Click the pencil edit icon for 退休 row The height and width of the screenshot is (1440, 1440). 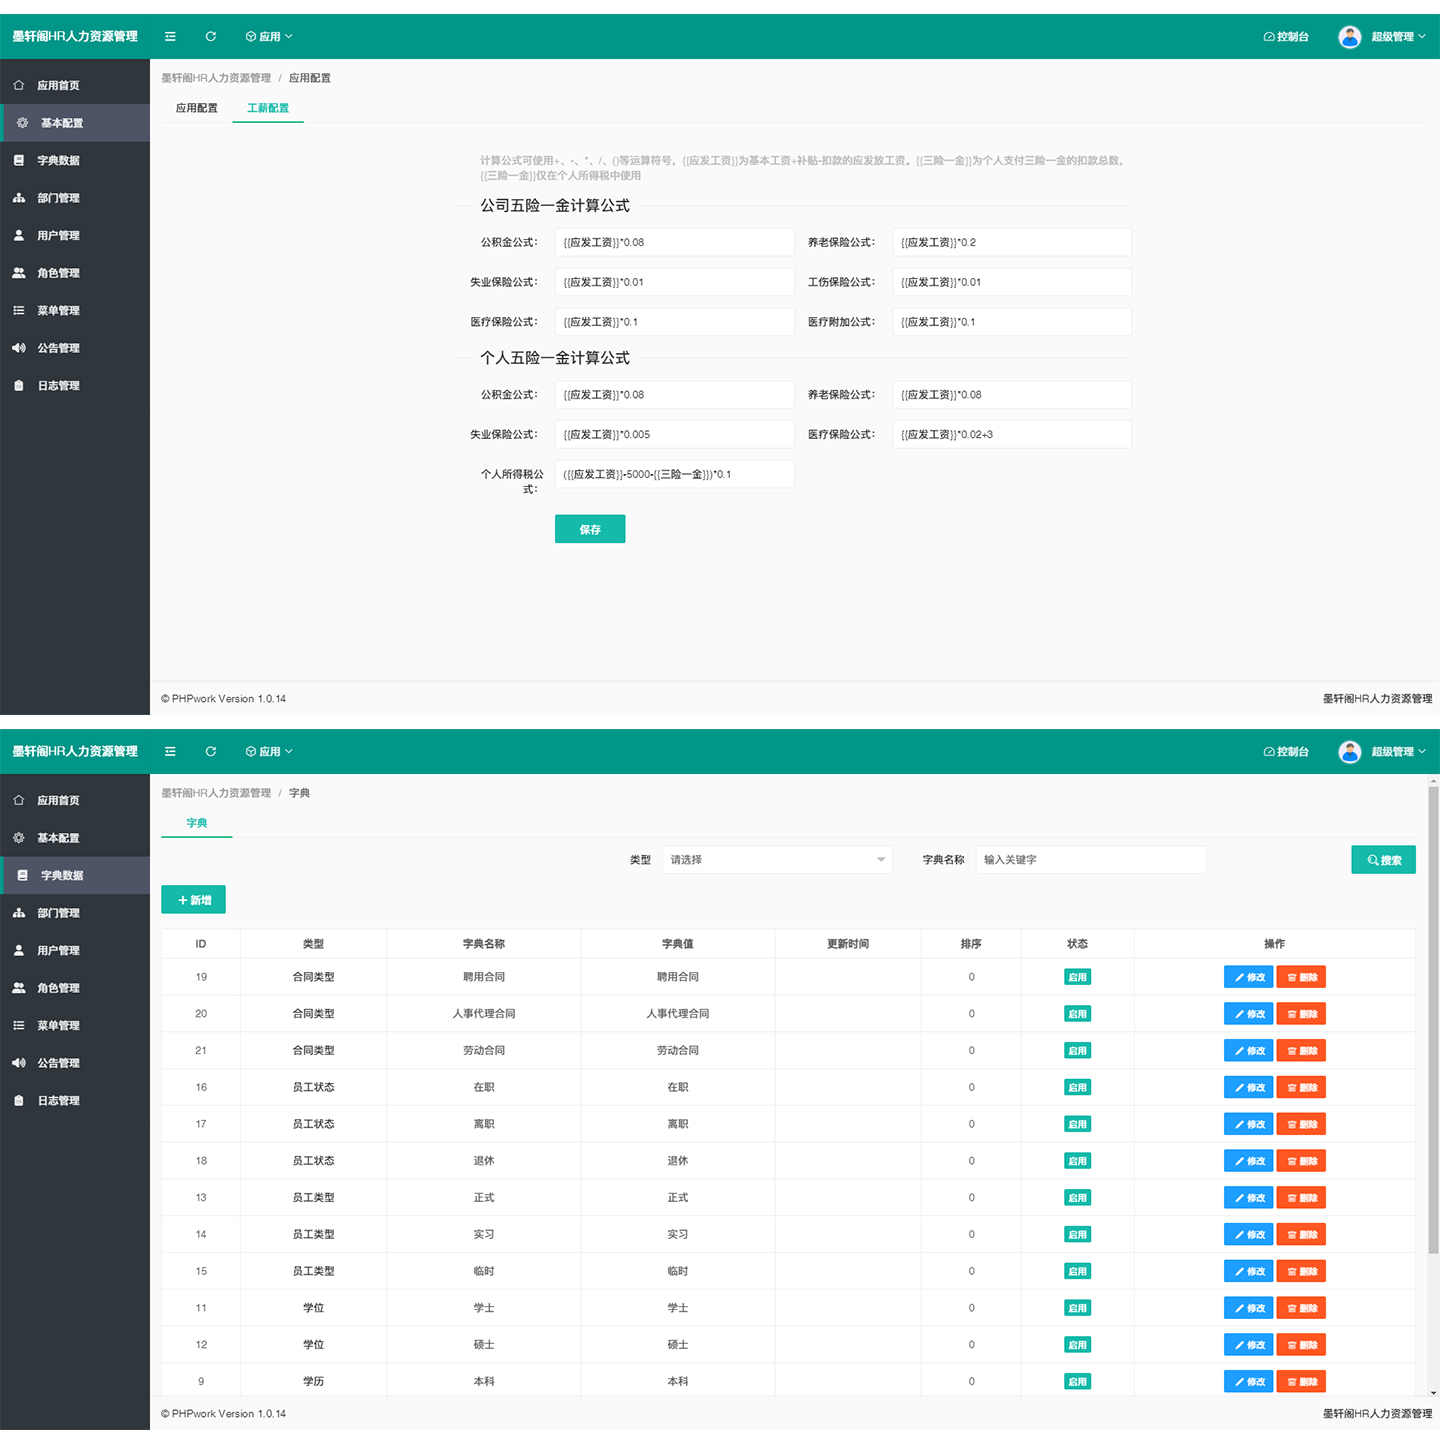click(1239, 1162)
